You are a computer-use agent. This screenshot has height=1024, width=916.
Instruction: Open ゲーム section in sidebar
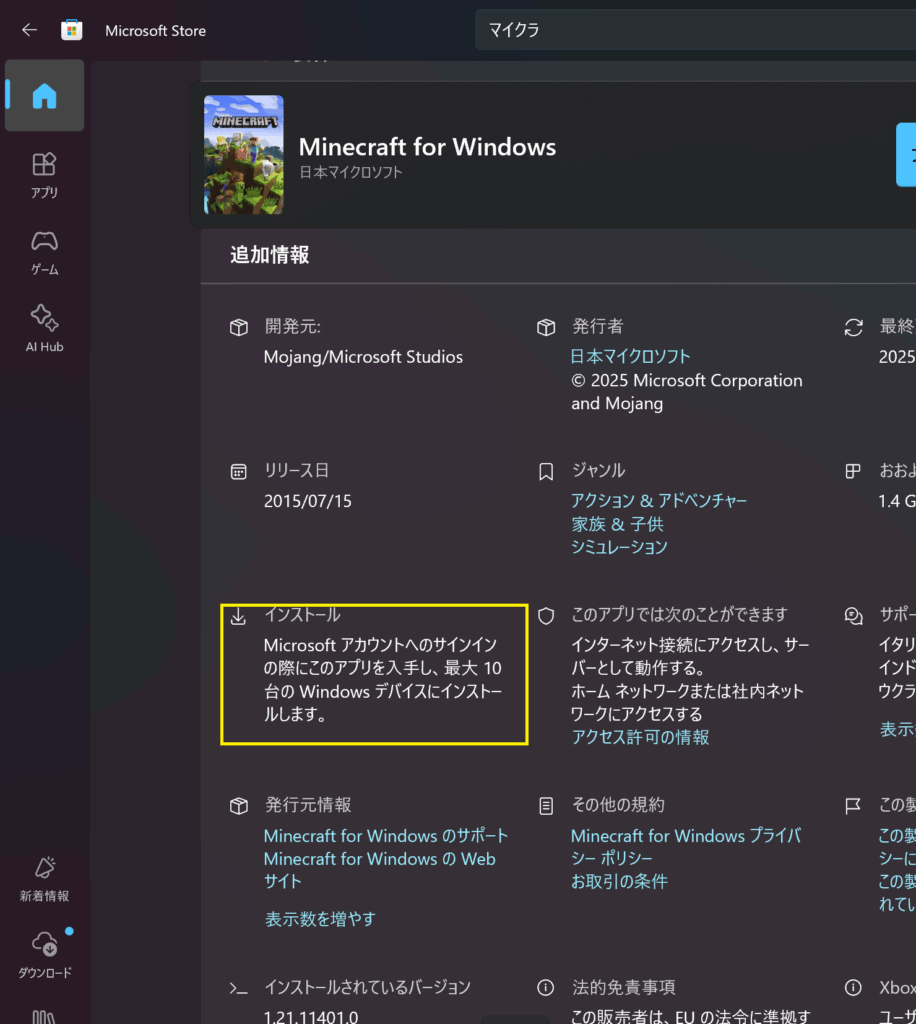44,252
